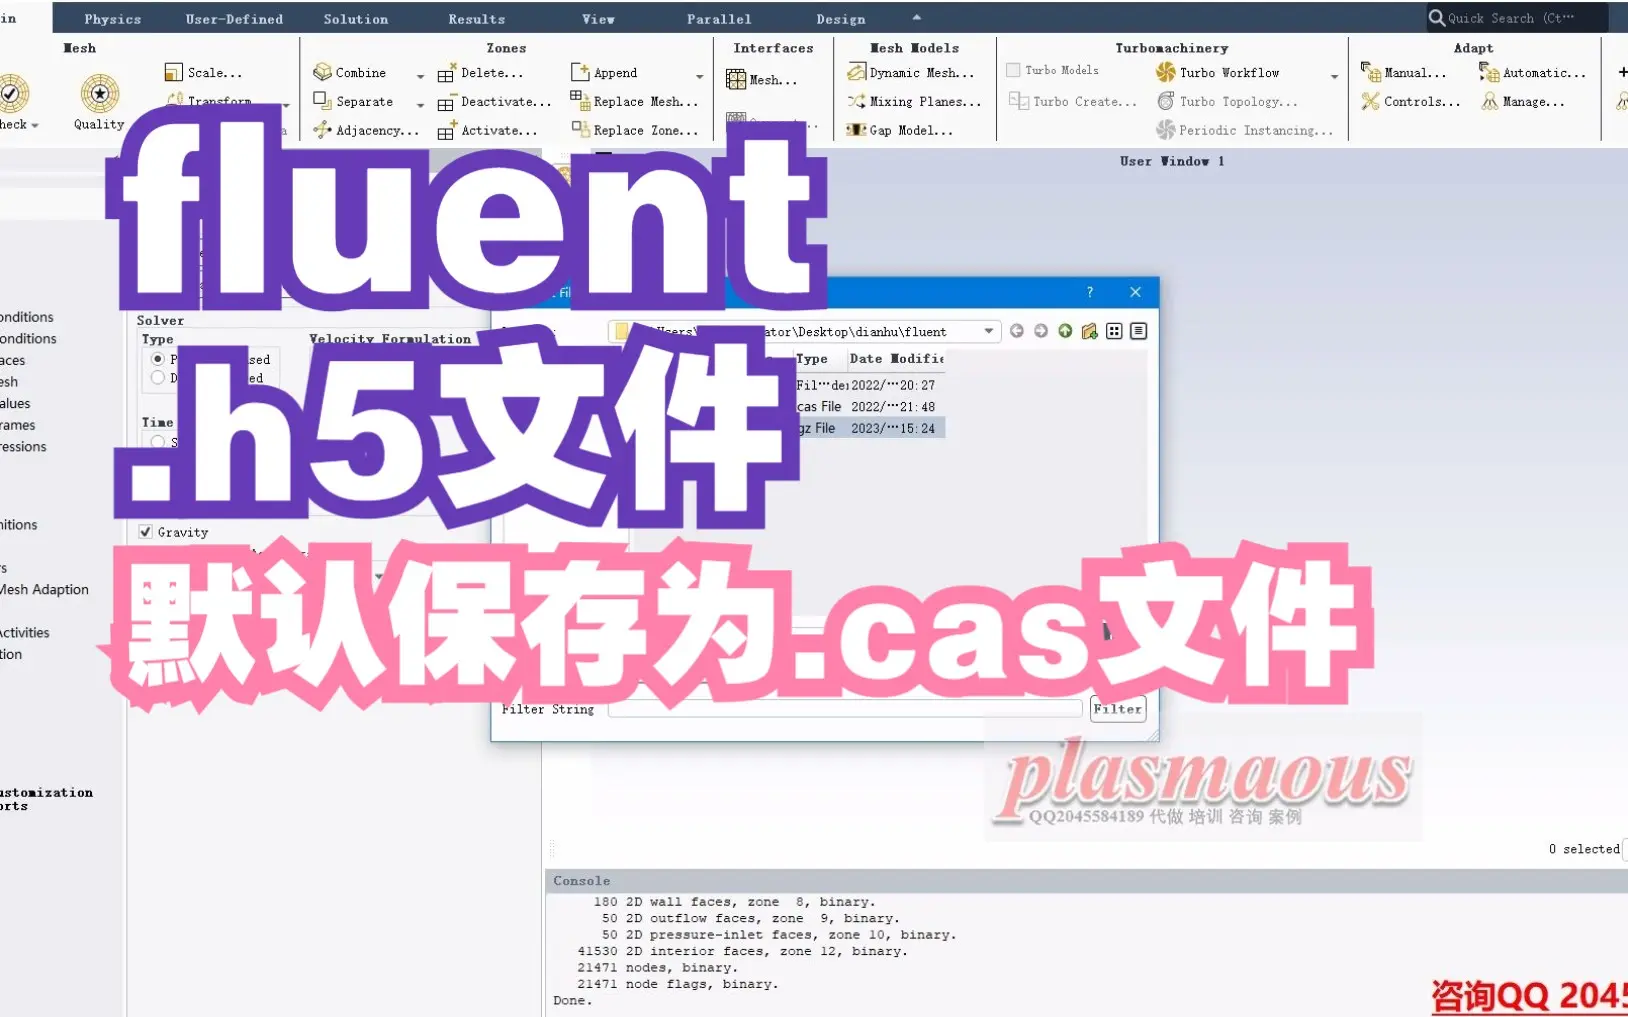Screen dimensions: 1628x1017
Task: Click the Separate zones icon
Action: (x=322, y=101)
